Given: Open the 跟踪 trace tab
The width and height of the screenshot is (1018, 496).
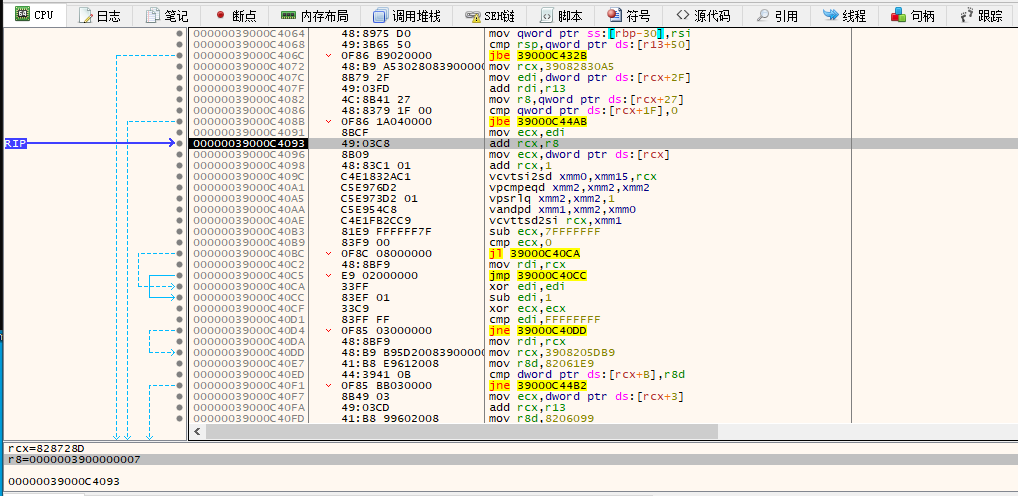Looking at the screenshot, I should [x=982, y=16].
